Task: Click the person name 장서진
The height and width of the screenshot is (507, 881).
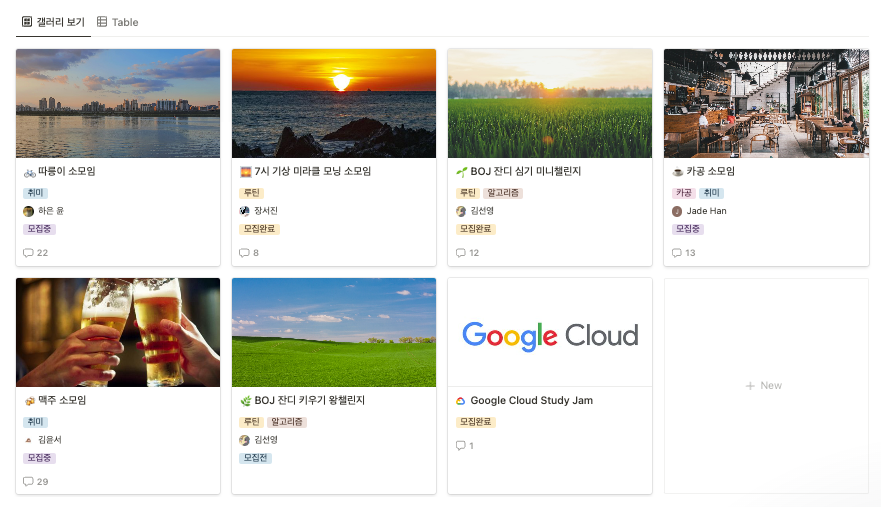Action: point(266,211)
